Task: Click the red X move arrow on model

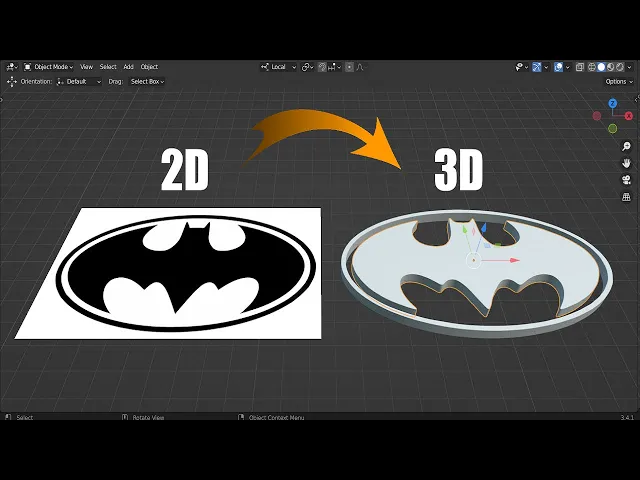Action: pyautogui.click(x=515, y=260)
